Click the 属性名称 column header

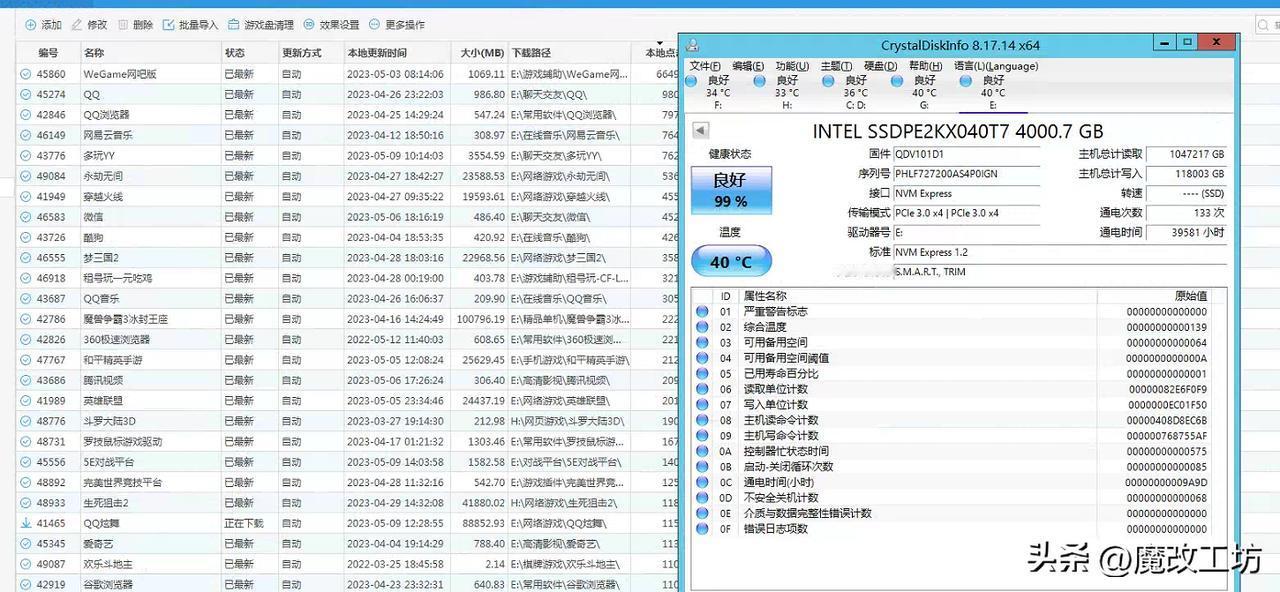tap(917, 296)
